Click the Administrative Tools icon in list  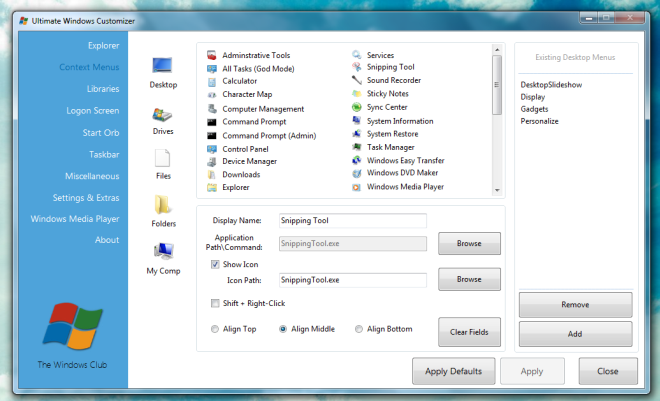[x=212, y=55]
